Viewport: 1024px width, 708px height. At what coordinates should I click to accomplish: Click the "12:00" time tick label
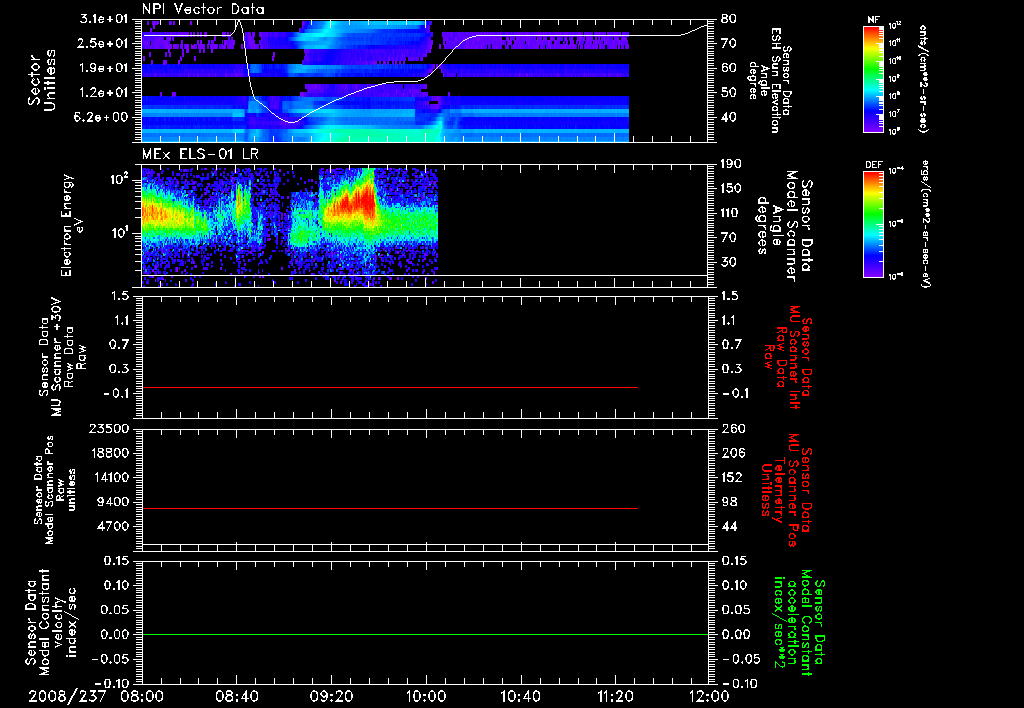709,696
